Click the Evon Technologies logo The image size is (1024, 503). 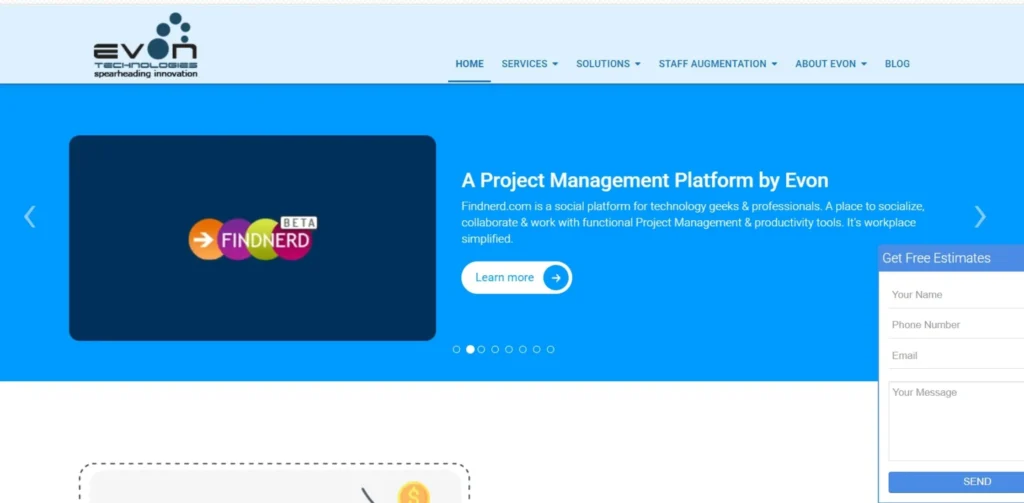pyautogui.click(x=145, y=45)
